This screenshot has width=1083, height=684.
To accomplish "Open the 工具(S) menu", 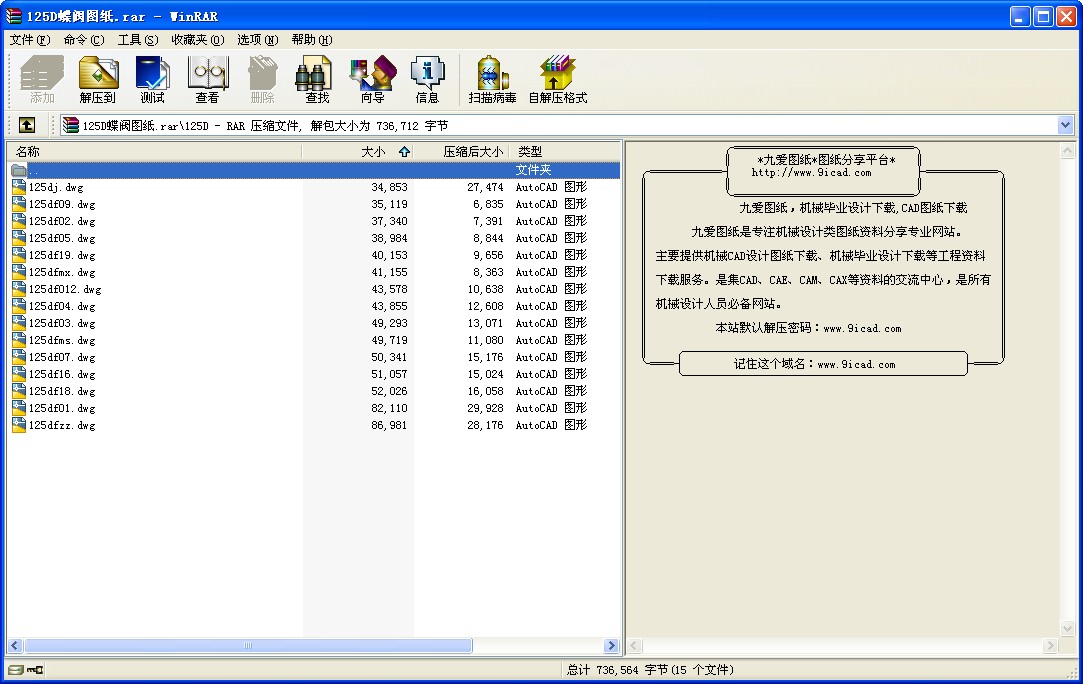I will coord(138,40).
